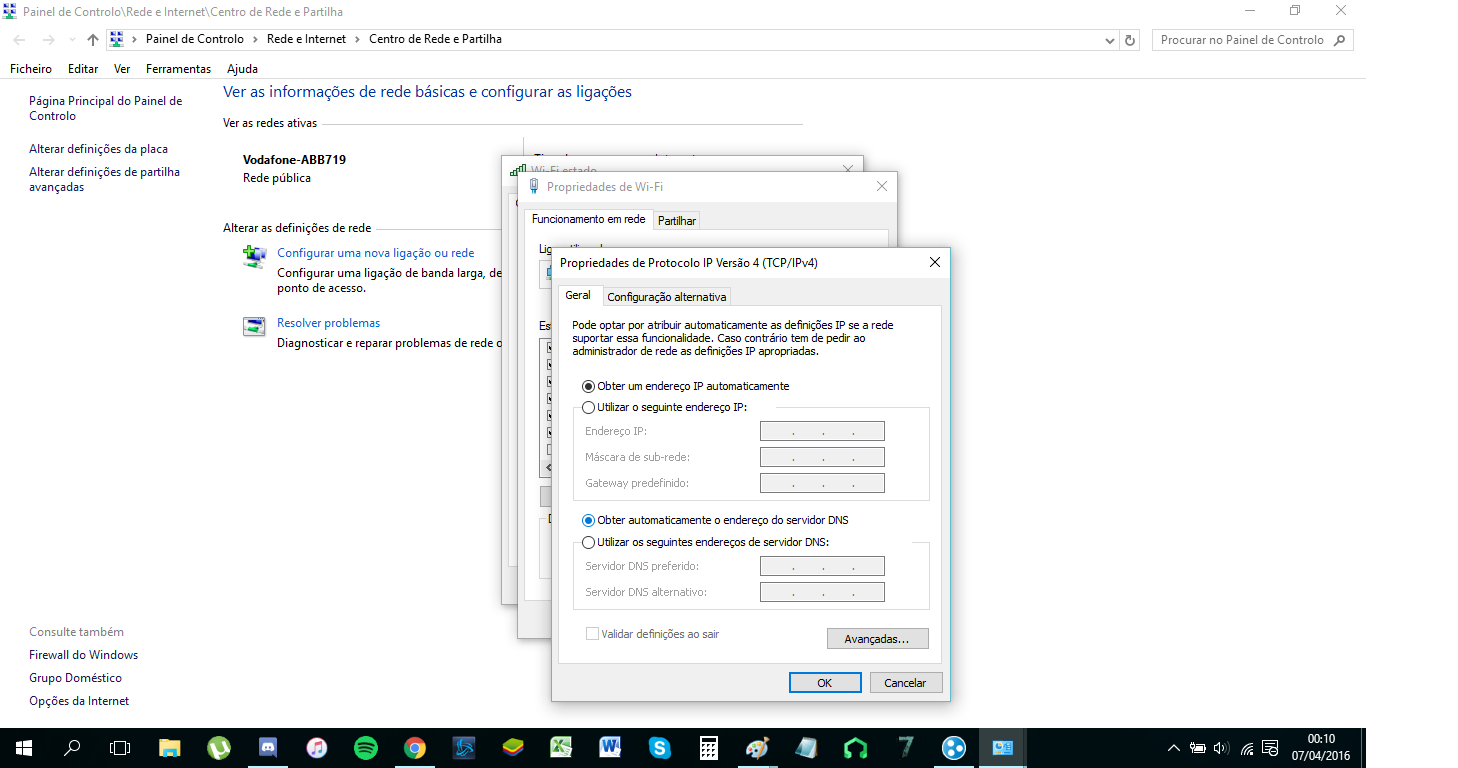The height and width of the screenshot is (768, 1458).
Task: Open Spotify from the taskbar
Action: (366, 747)
